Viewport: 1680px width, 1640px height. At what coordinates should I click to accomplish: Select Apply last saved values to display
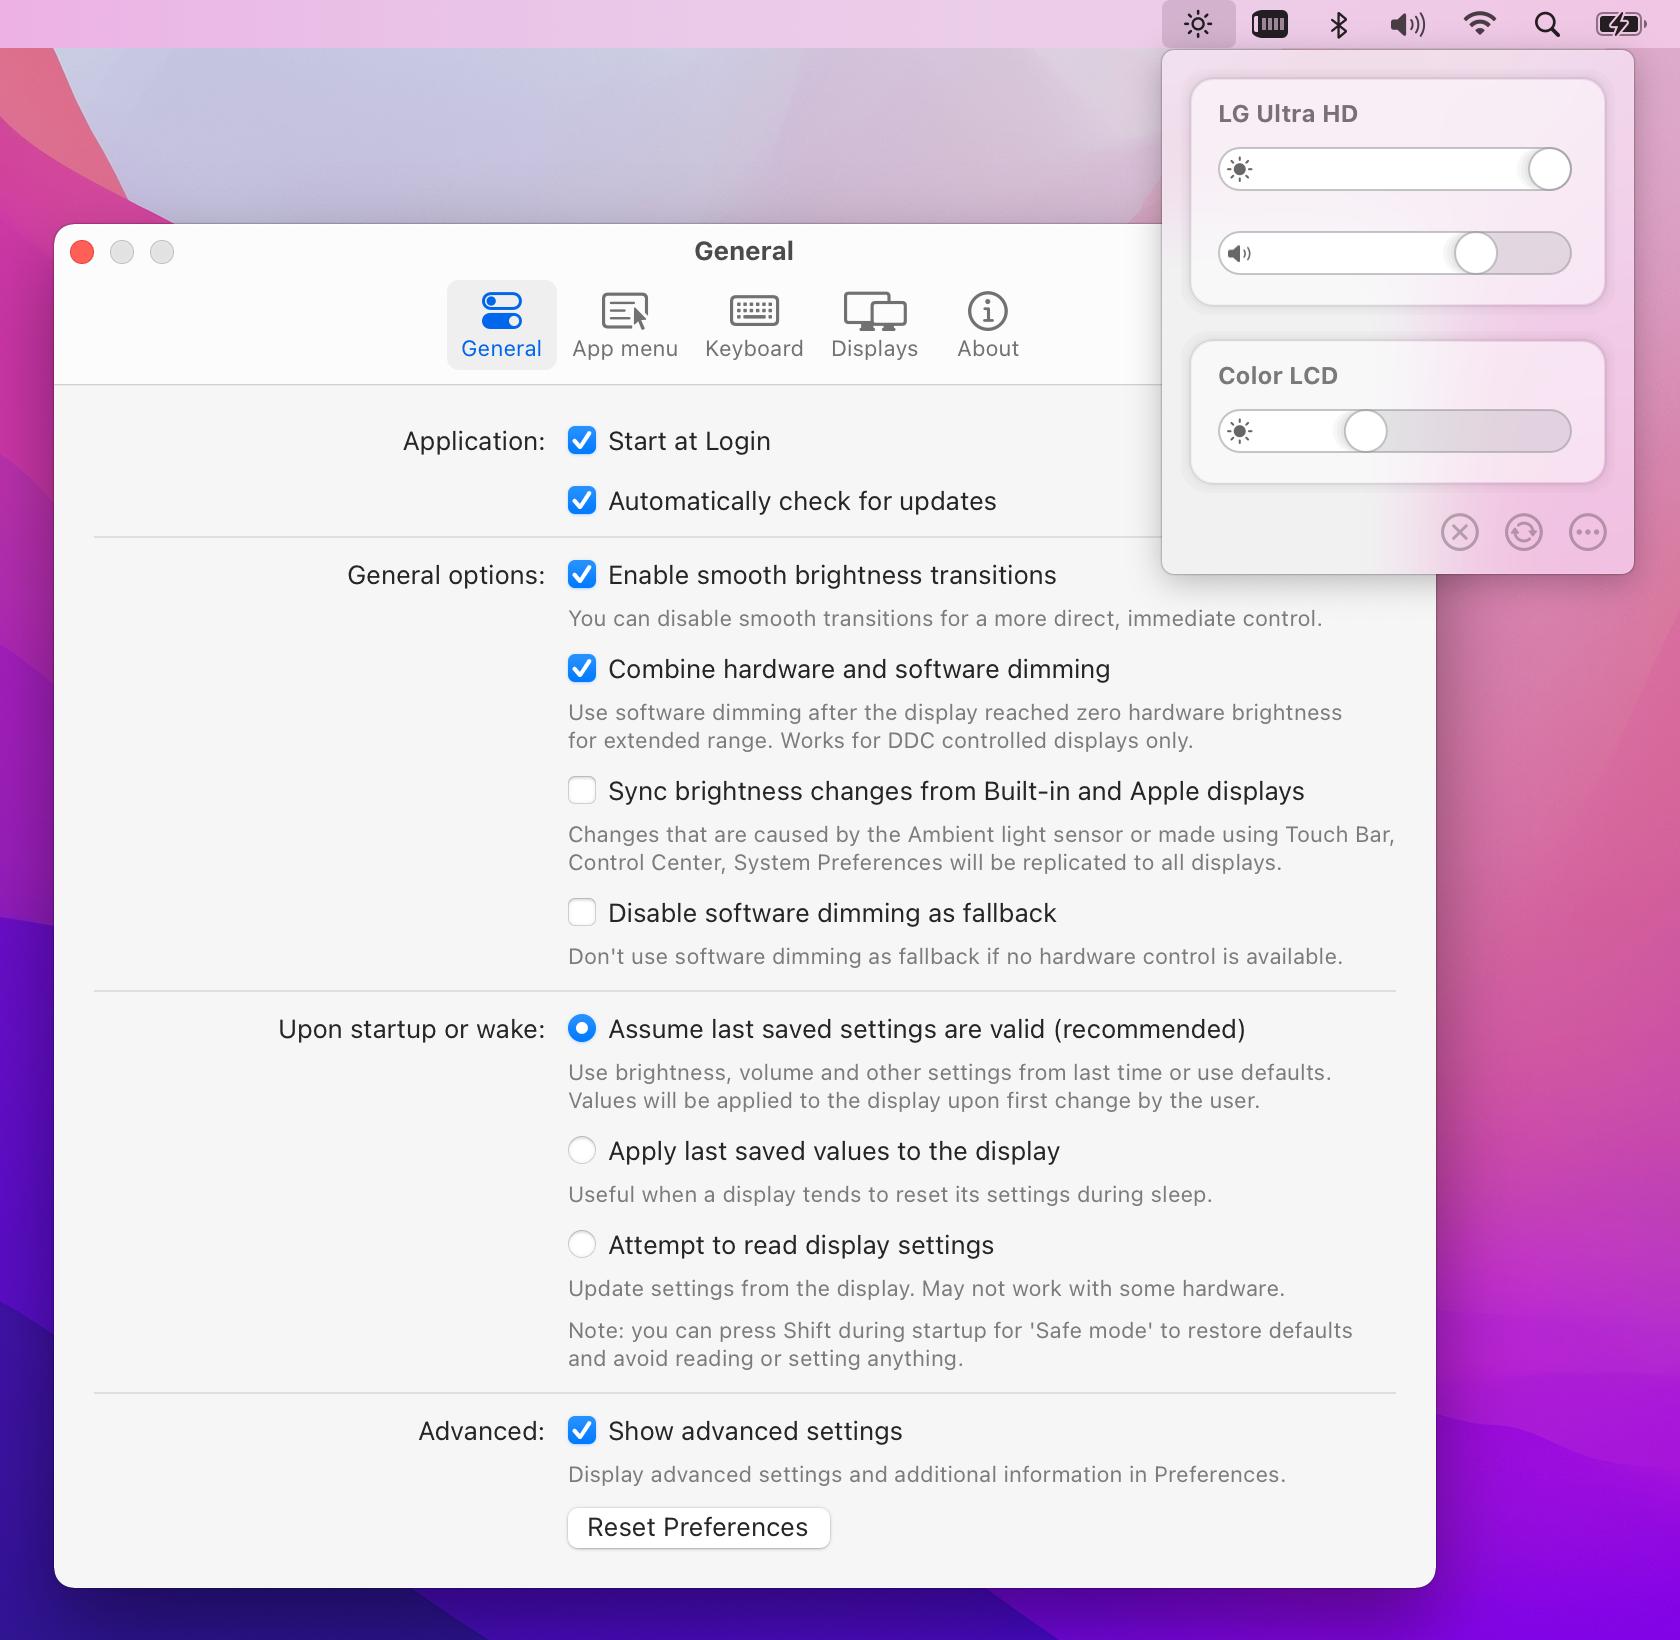(x=582, y=1150)
